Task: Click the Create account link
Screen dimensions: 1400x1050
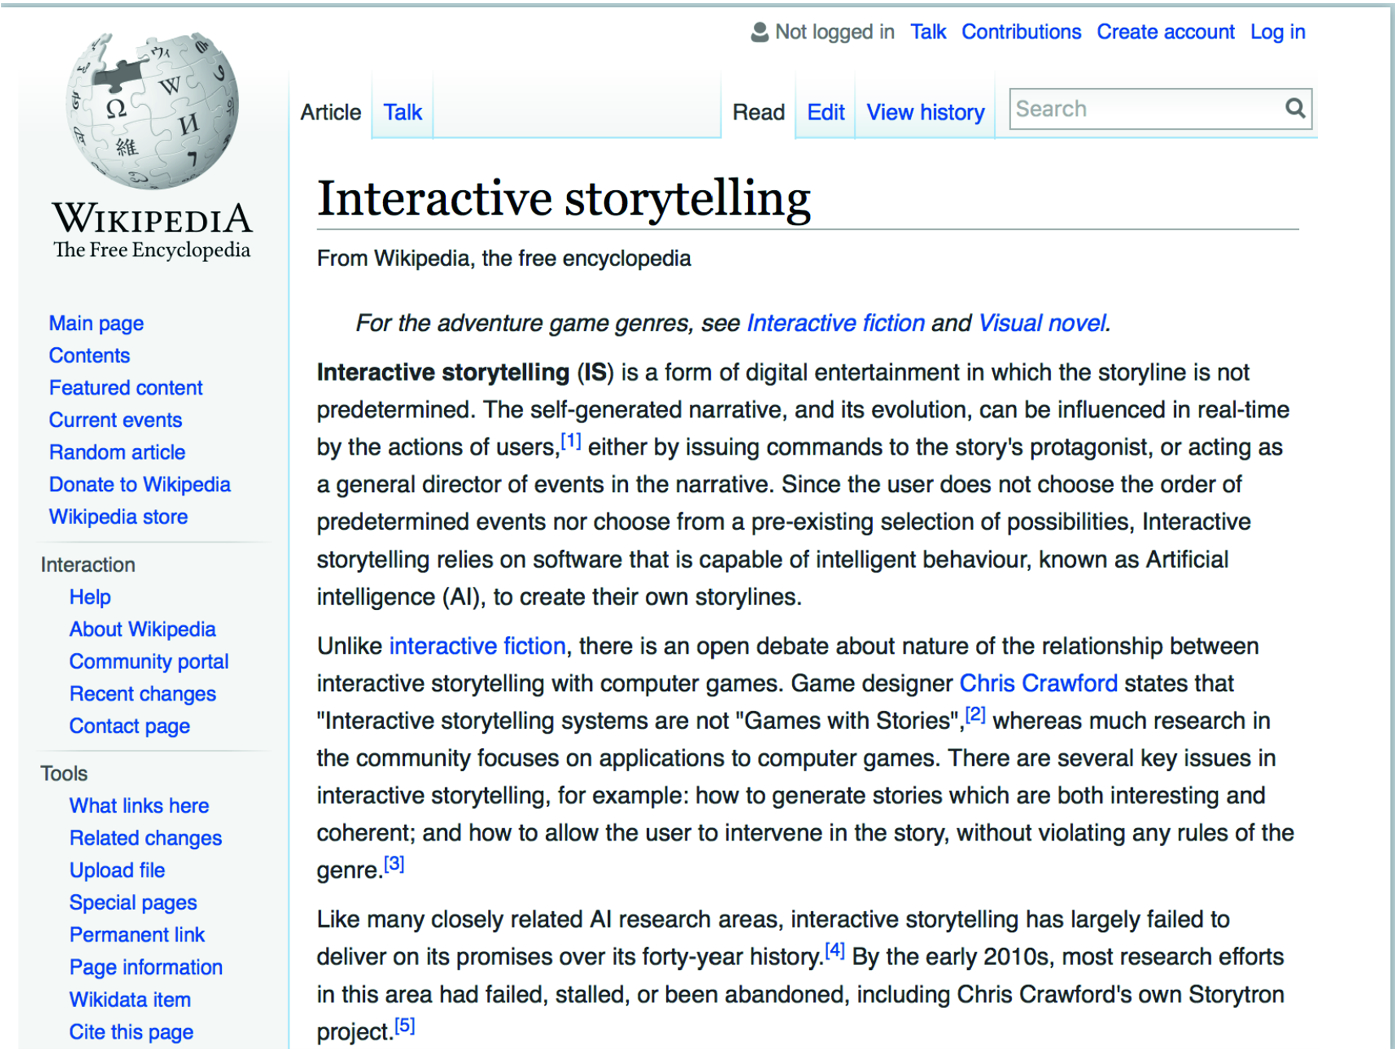Action: click(x=1166, y=32)
